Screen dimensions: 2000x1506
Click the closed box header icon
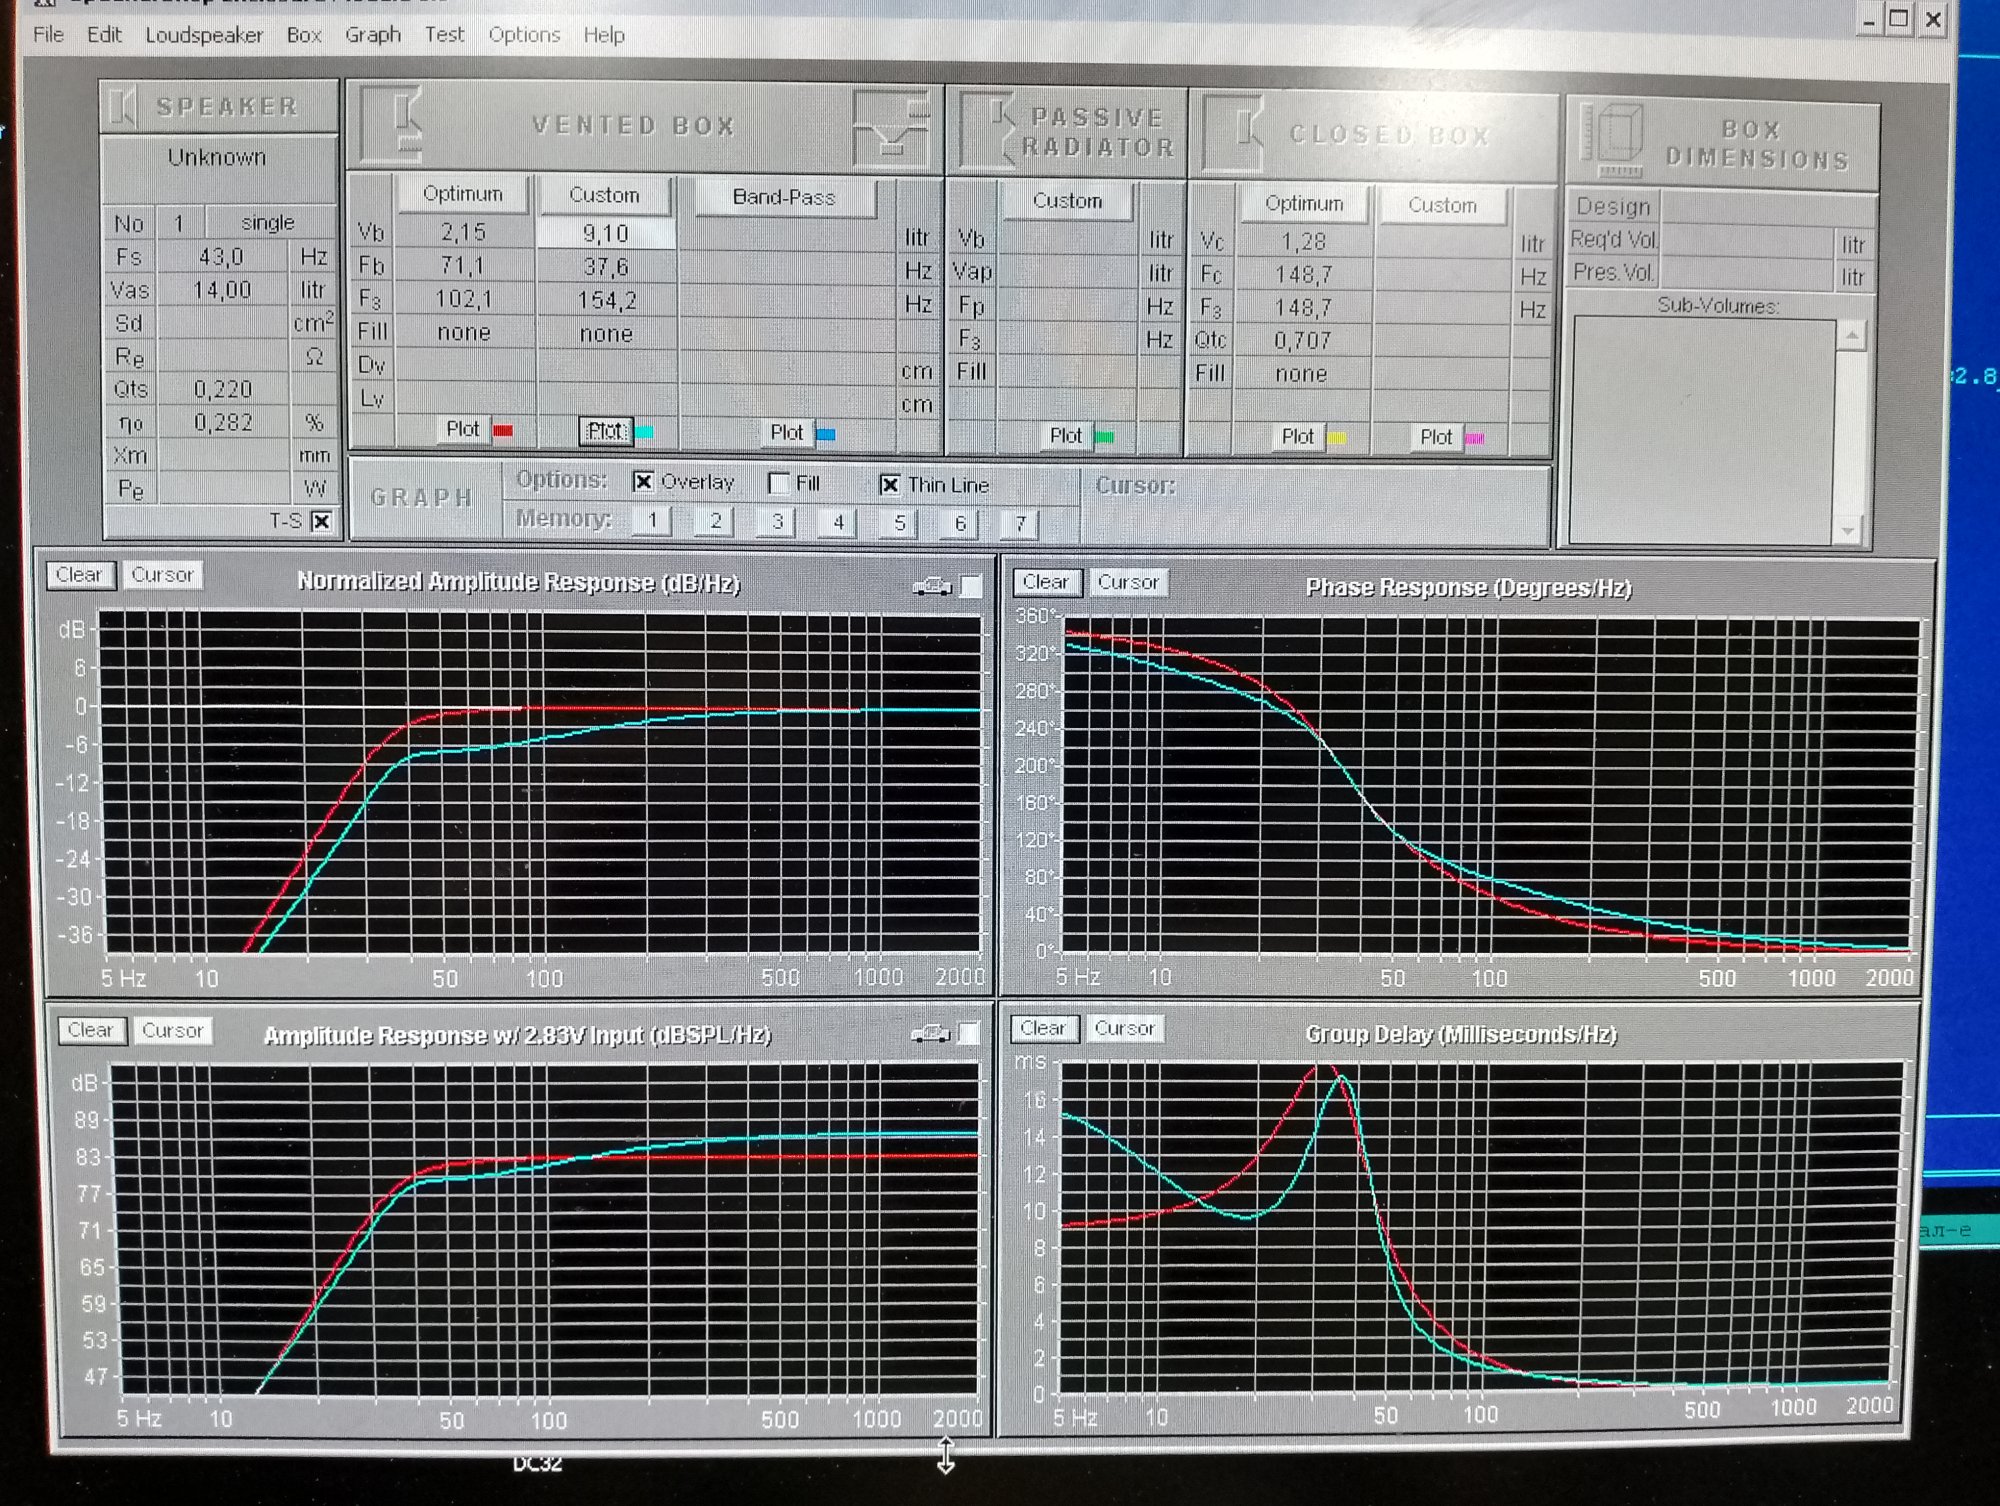(1234, 133)
